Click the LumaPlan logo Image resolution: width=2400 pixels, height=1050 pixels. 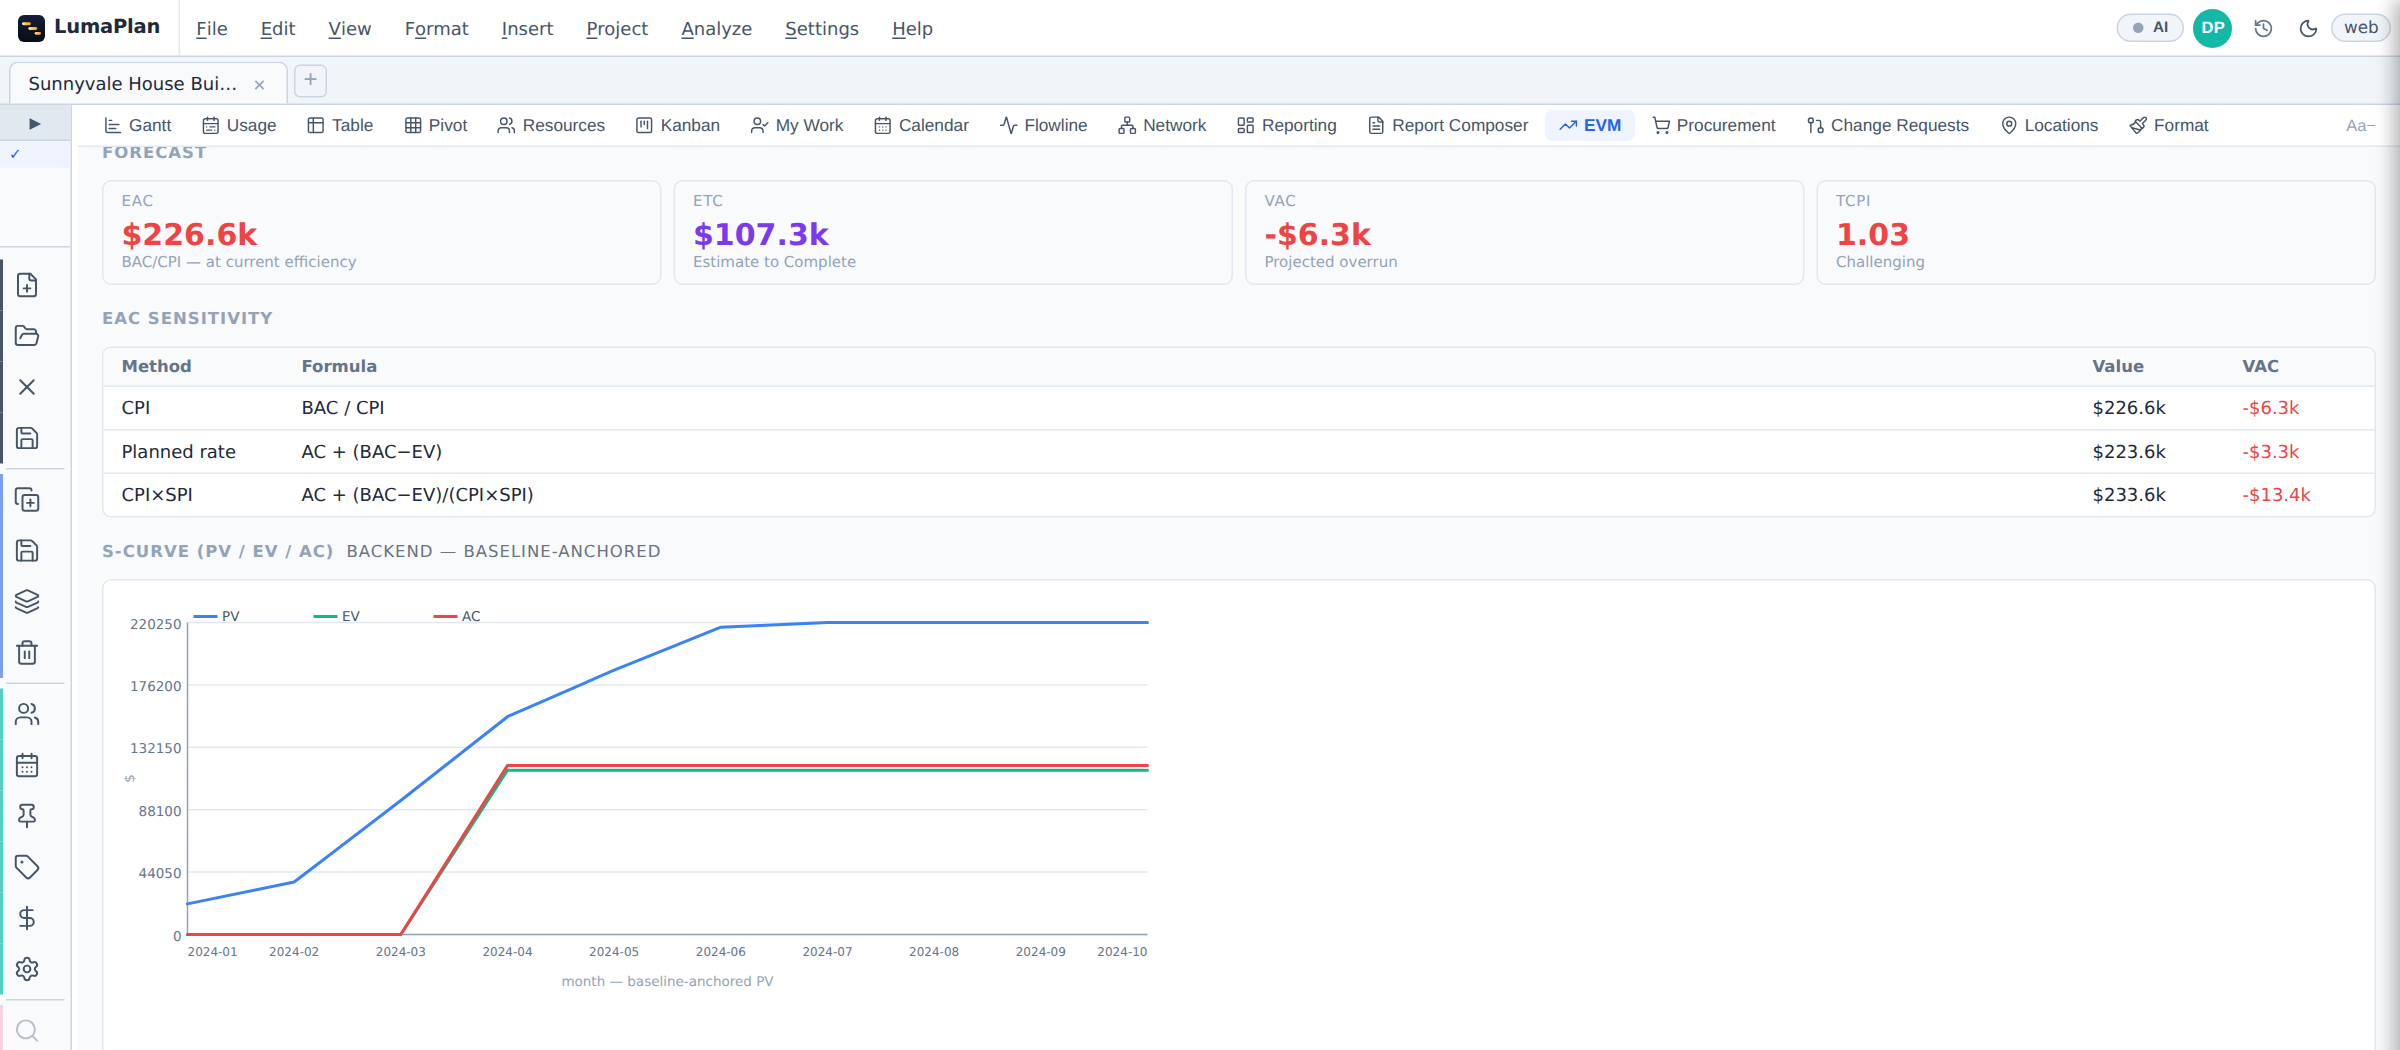point(89,27)
